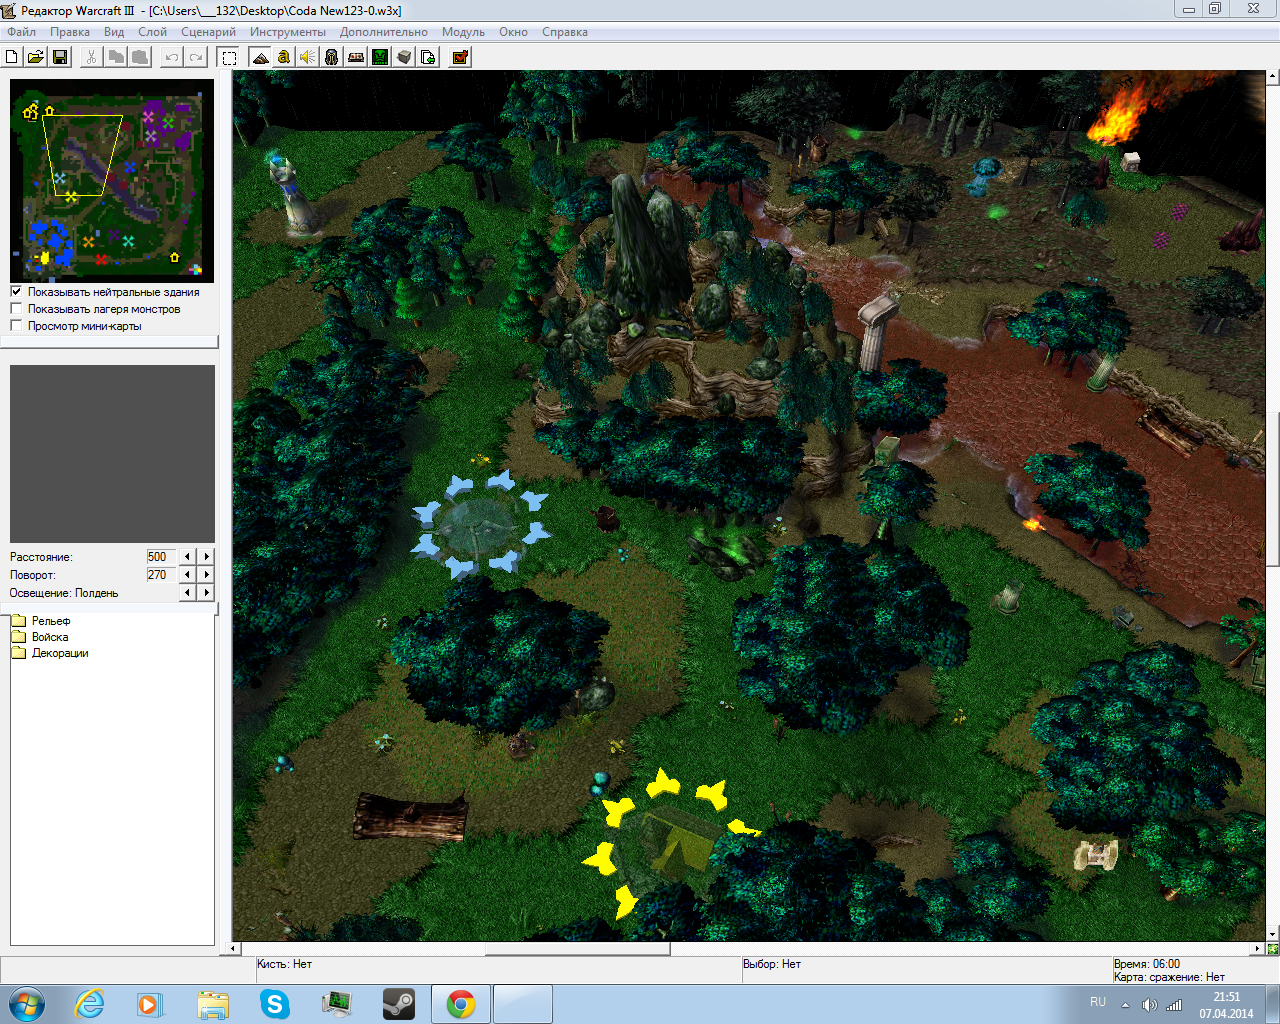
Task: Increase Расстояние value with right arrow
Action: [x=206, y=557]
